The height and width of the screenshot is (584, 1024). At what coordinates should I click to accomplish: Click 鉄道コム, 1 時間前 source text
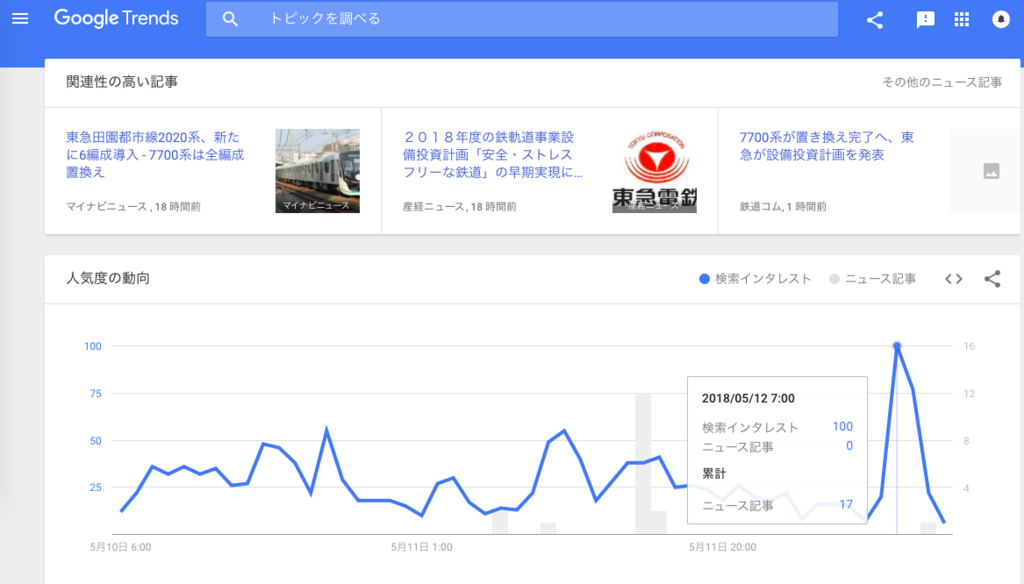tap(783, 206)
